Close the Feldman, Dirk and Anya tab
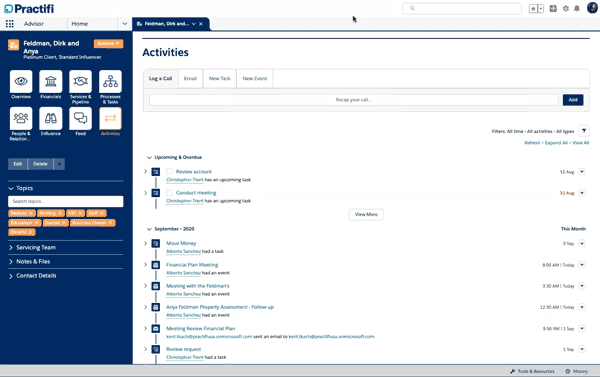Image resolution: width=600 pixels, height=377 pixels. tap(201, 24)
